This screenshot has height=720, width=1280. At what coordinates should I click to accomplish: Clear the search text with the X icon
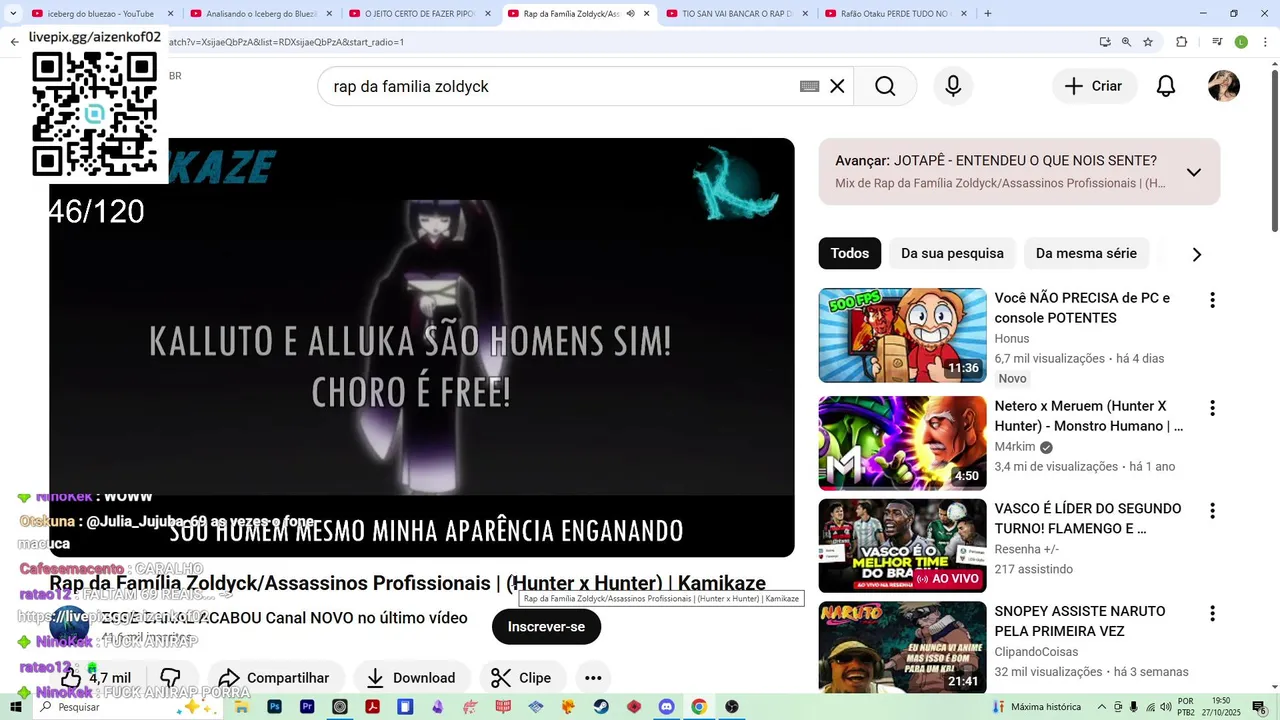(837, 86)
